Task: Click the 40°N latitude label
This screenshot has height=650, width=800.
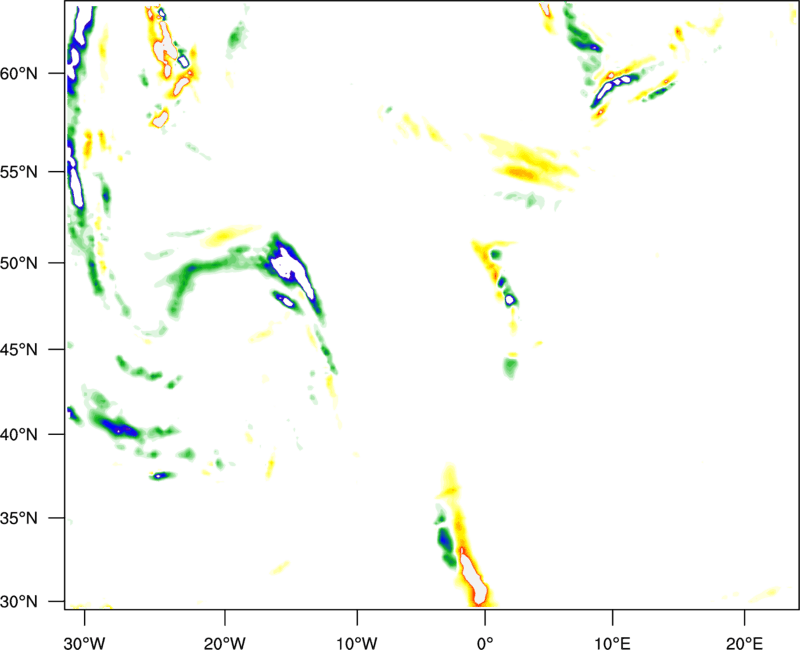Action: click(x=19, y=434)
